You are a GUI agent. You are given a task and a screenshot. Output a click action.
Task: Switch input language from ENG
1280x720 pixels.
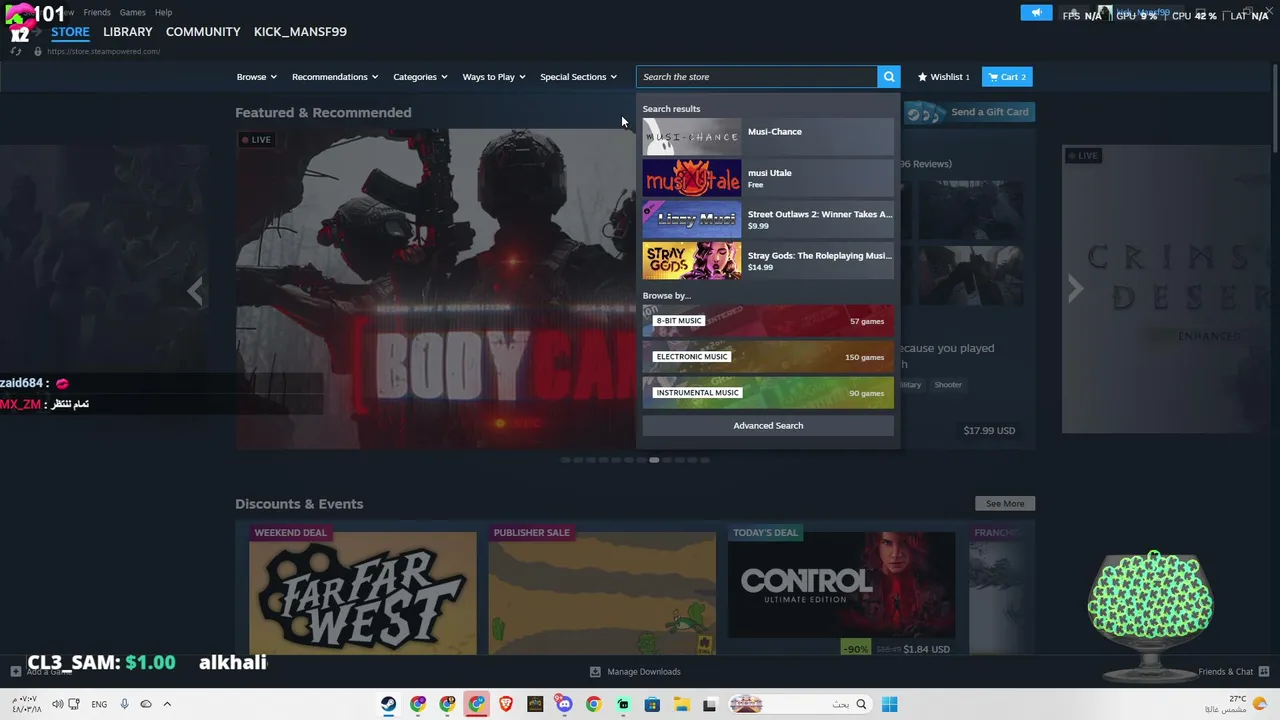[99, 704]
